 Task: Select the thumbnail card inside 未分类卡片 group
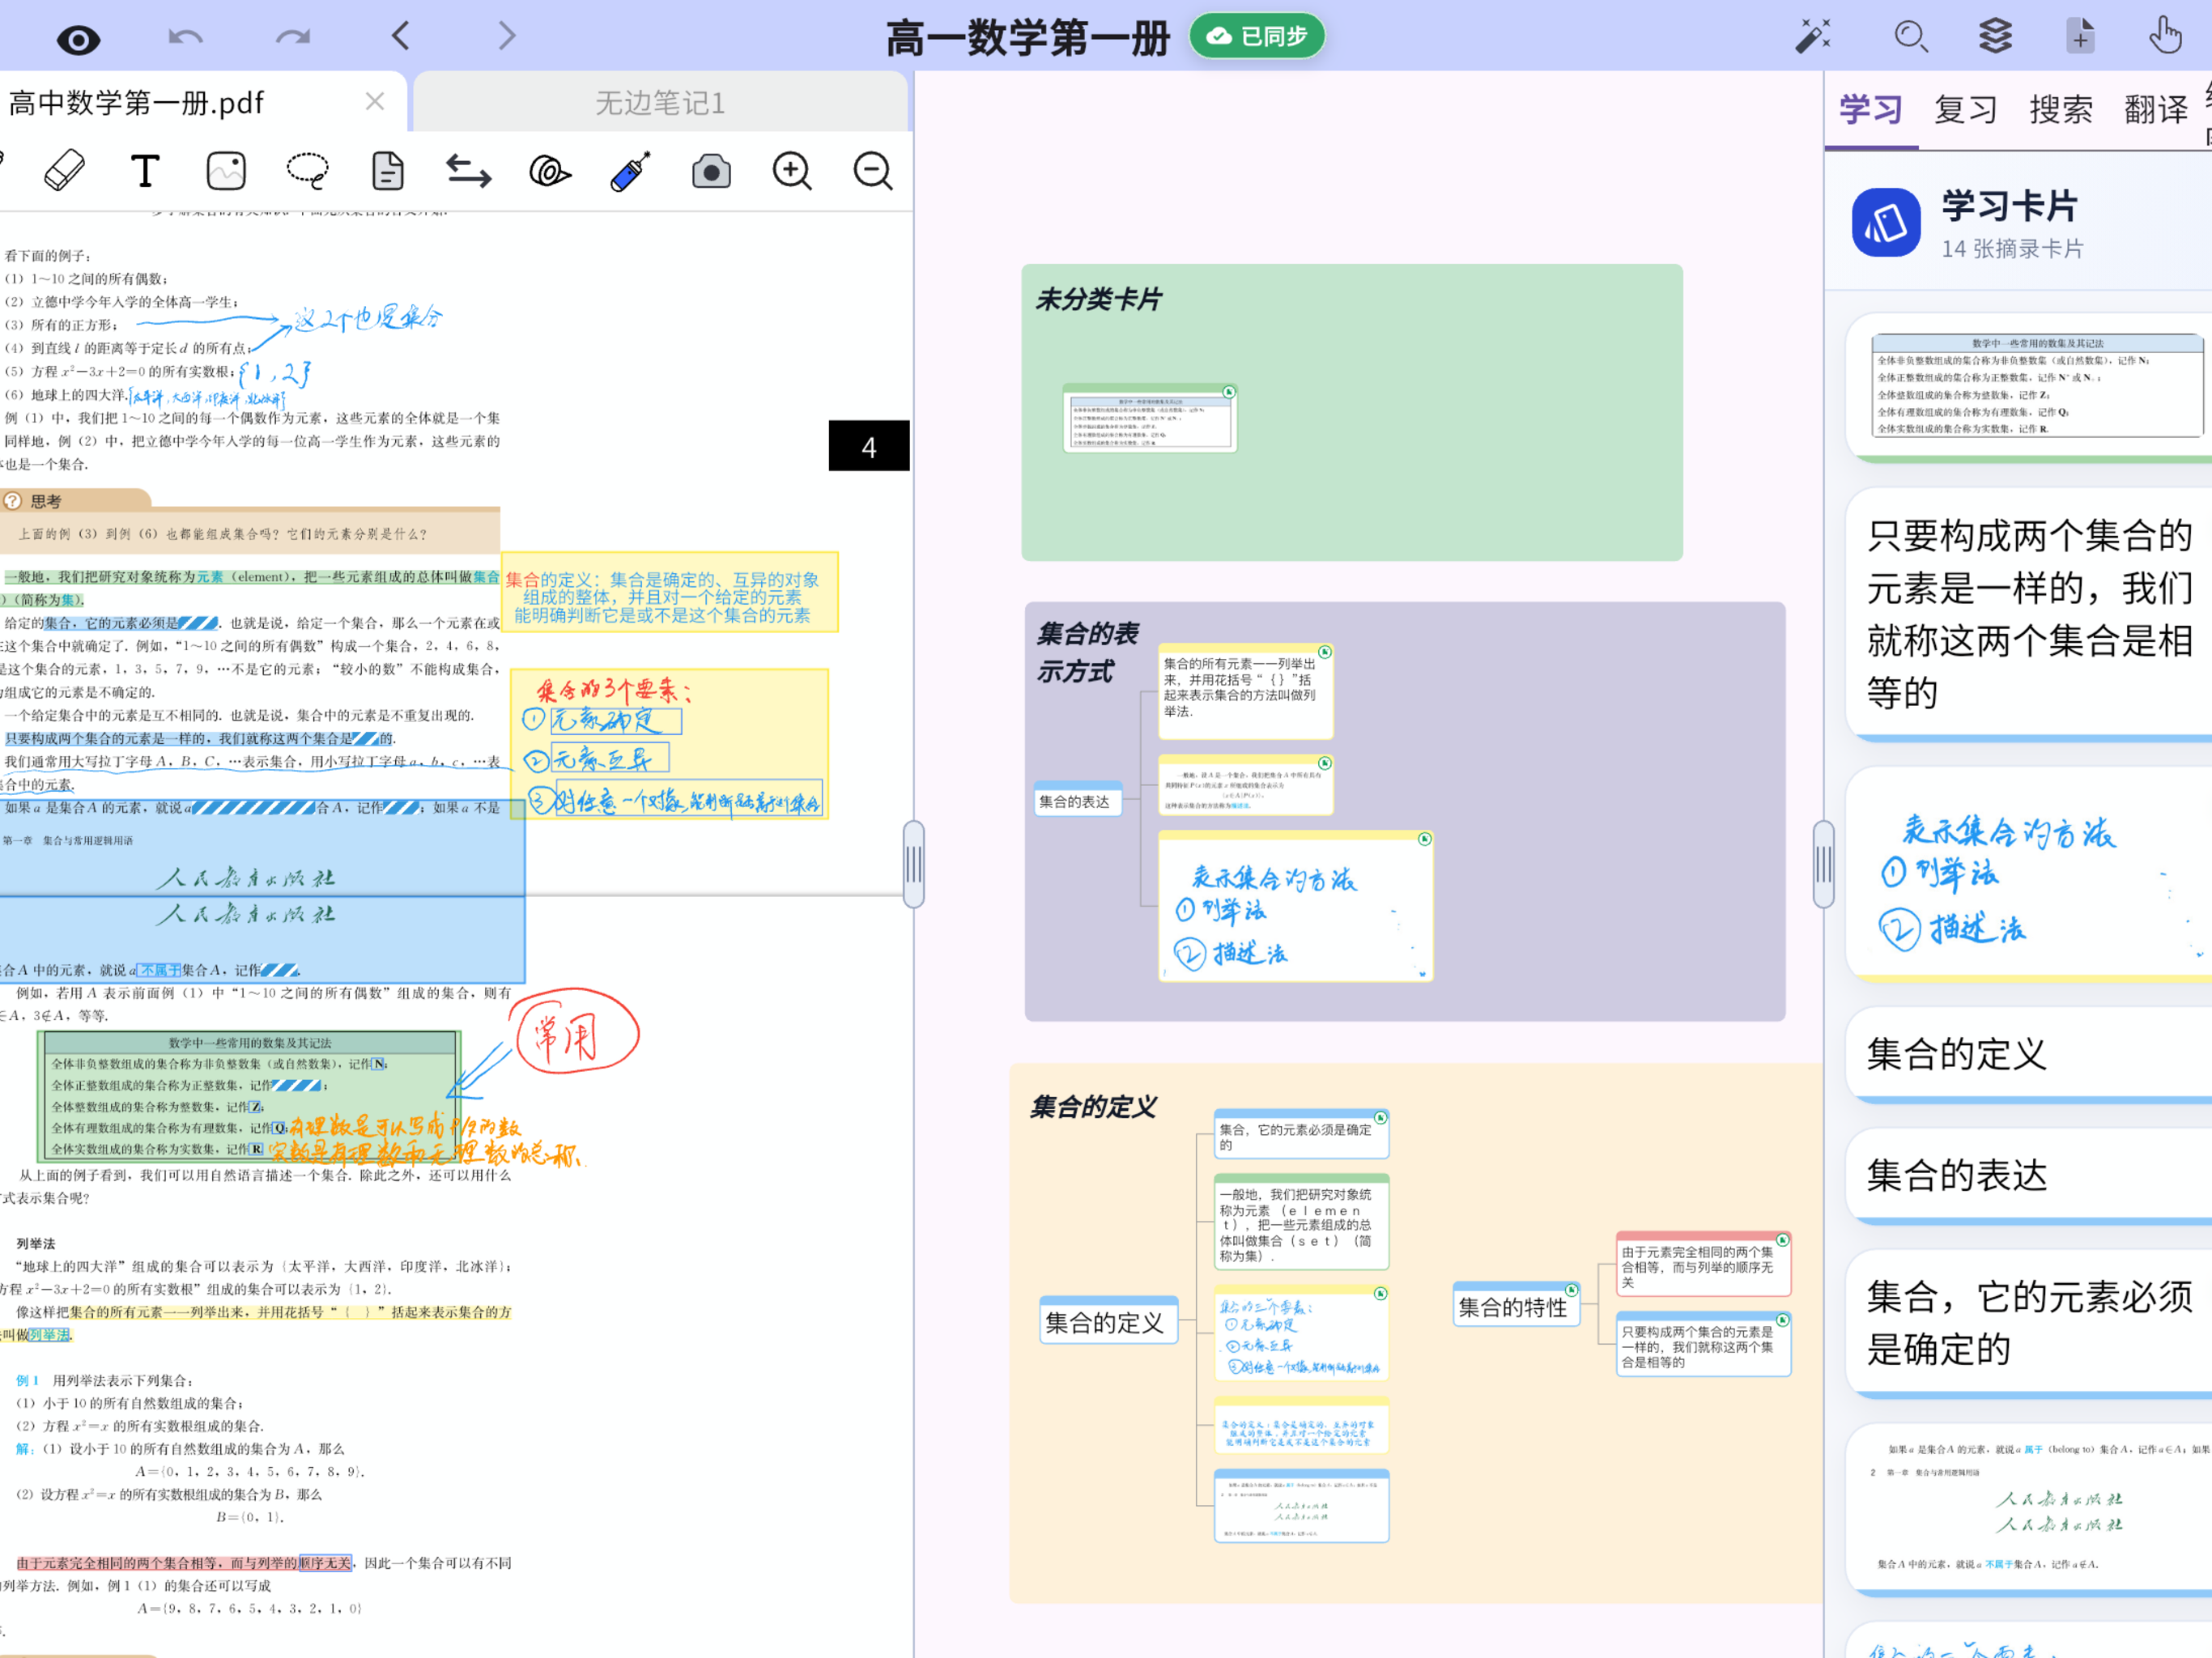(x=1150, y=418)
